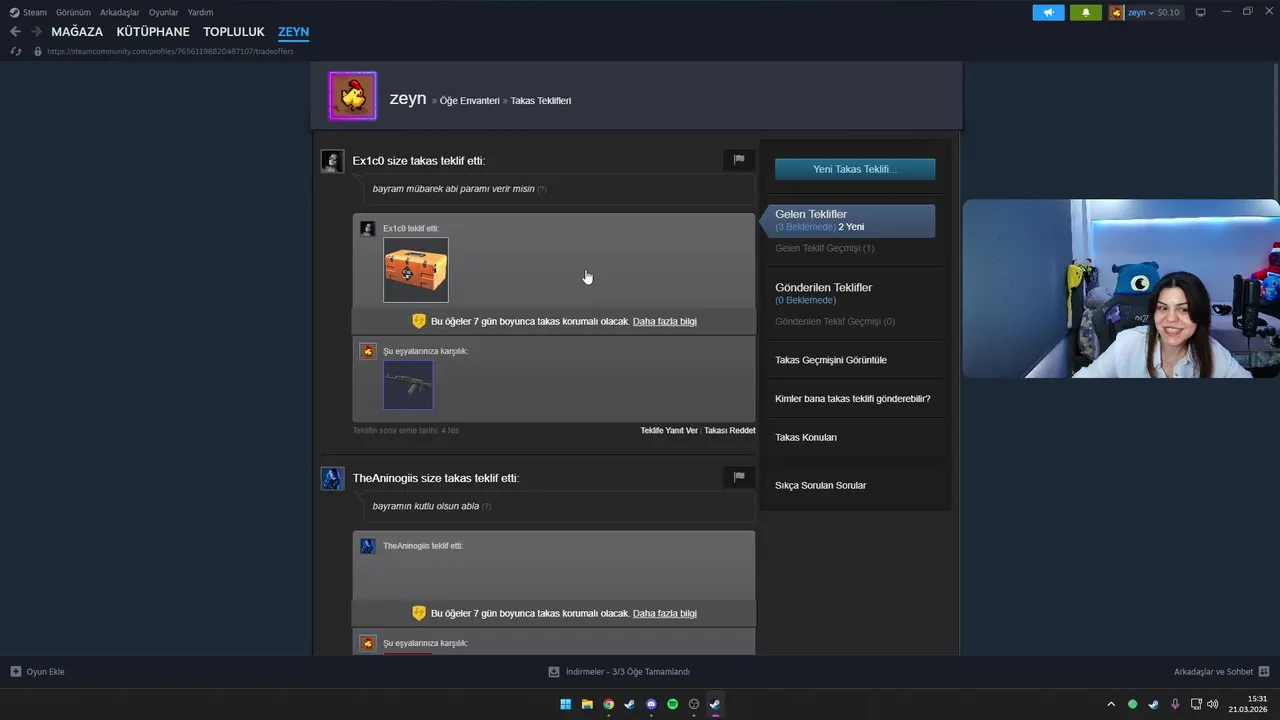Open 'Daha fazla bilgi' in Ex1c0's offer
This screenshot has height=720, width=1280.
click(665, 321)
